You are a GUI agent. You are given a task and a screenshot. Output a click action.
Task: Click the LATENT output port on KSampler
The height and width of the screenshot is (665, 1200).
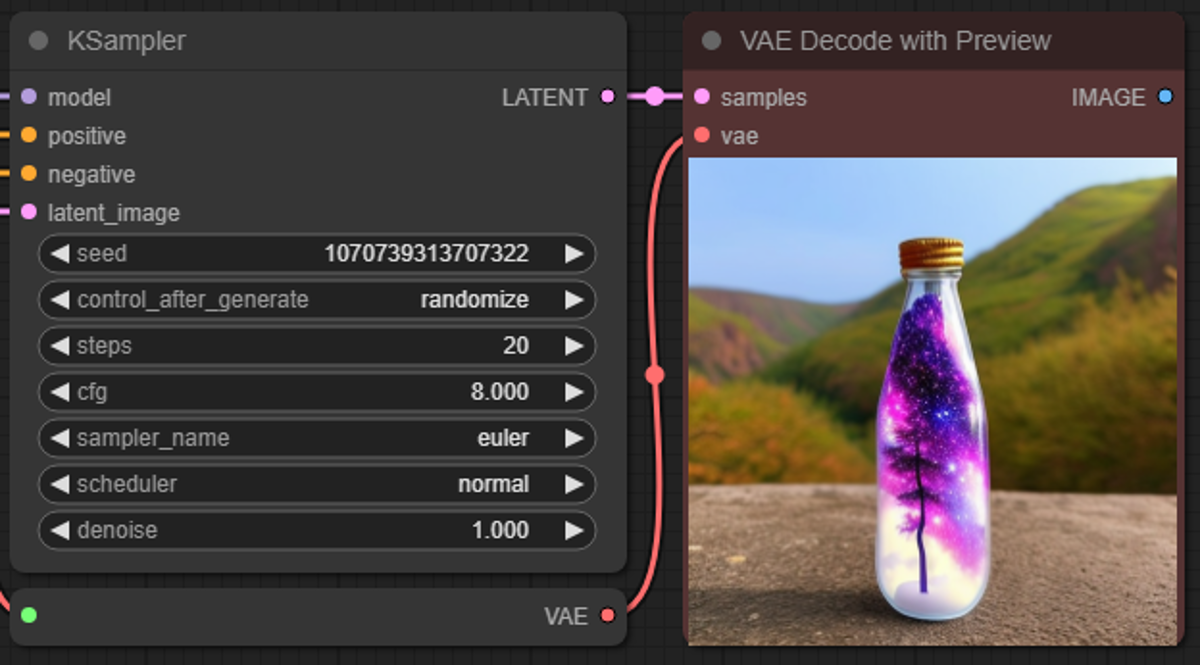point(606,97)
